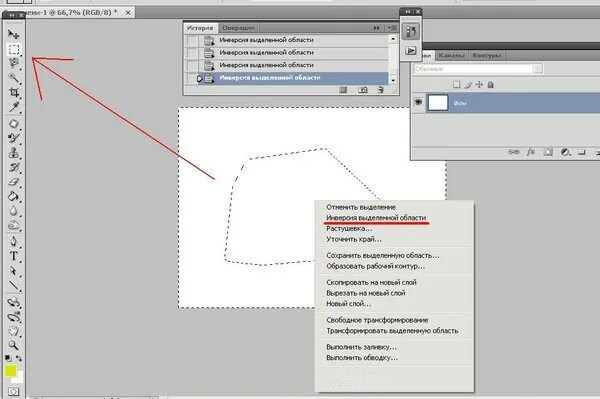Select the Eraser tool
Screen dimensions: 600x399
[14, 182]
